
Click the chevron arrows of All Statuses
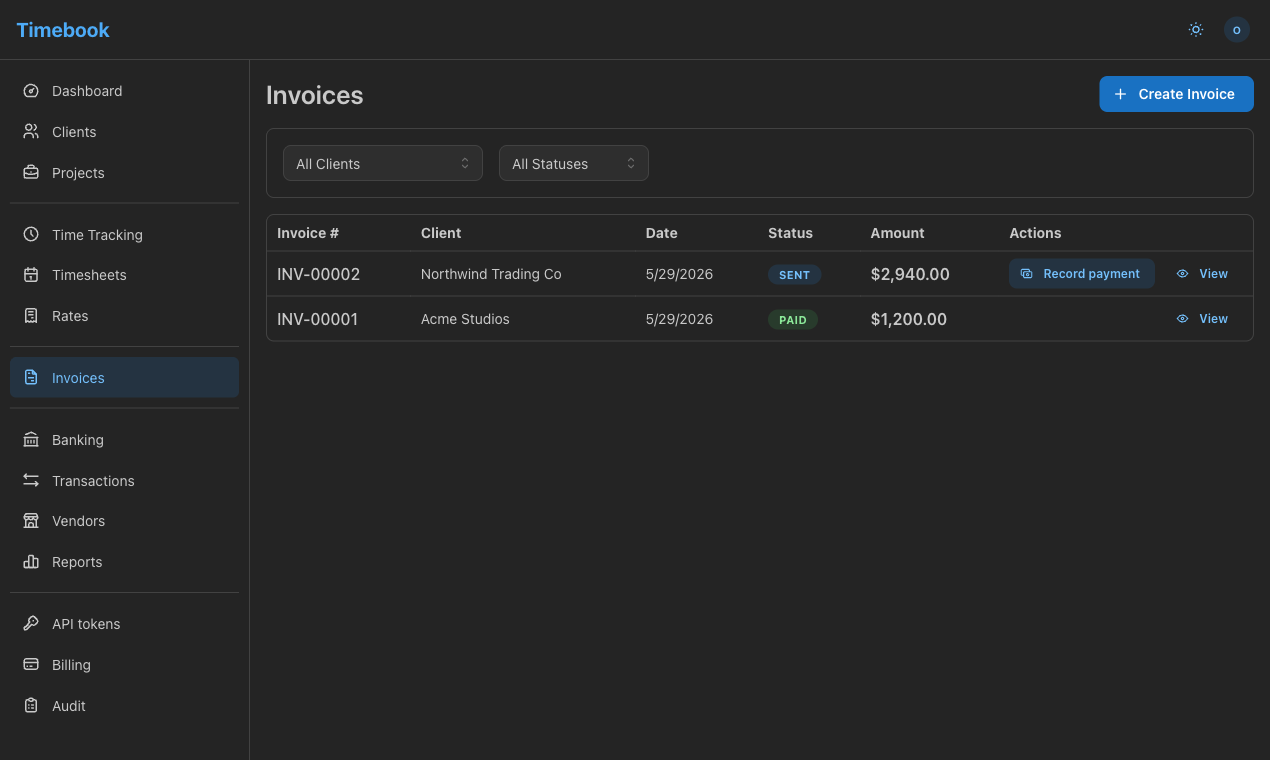click(x=631, y=163)
